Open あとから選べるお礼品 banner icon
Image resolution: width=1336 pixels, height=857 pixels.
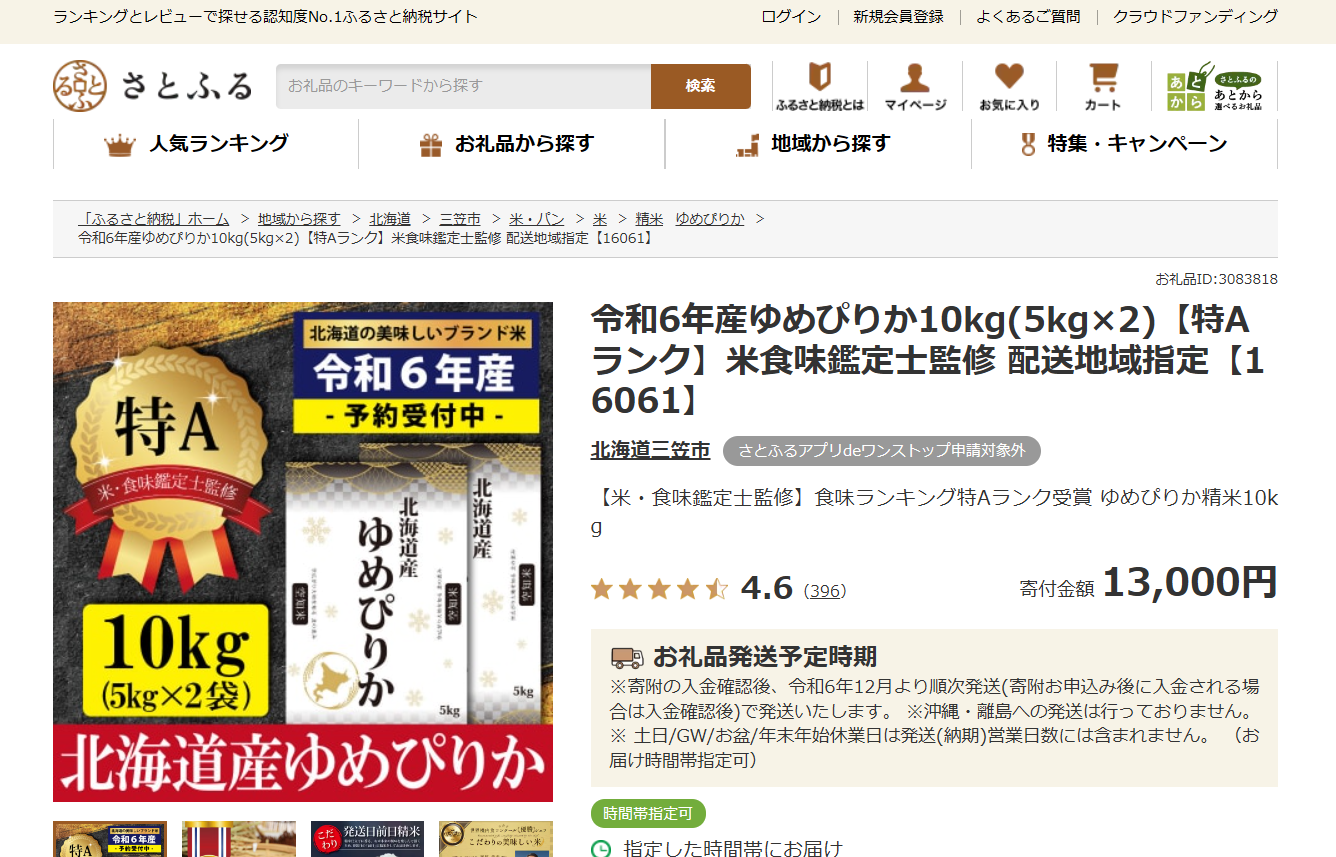tap(1214, 86)
